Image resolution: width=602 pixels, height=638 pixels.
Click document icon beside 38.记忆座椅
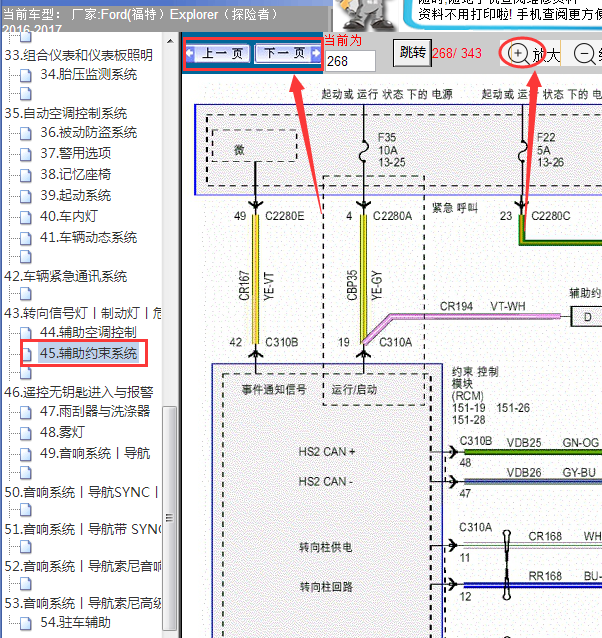point(26,175)
